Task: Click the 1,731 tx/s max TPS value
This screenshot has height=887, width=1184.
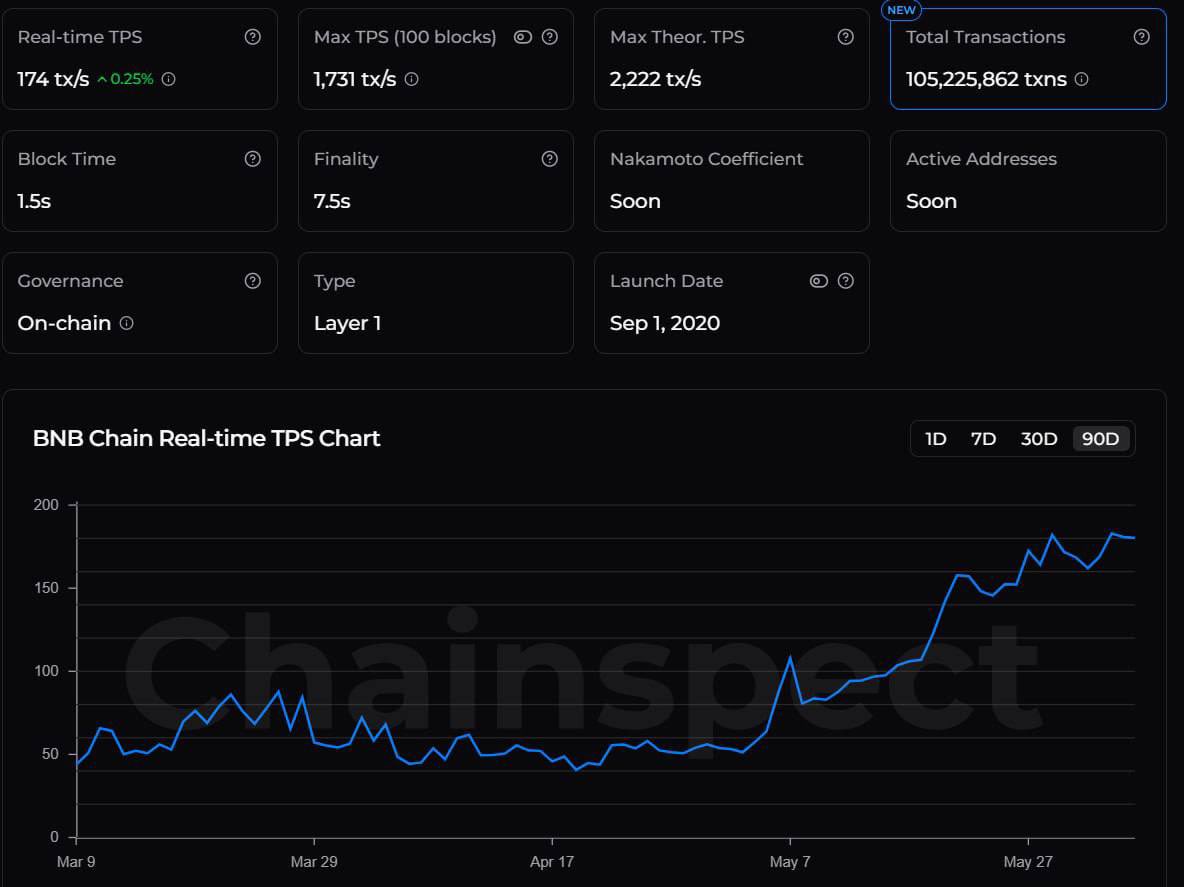Action: (x=355, y=79)
